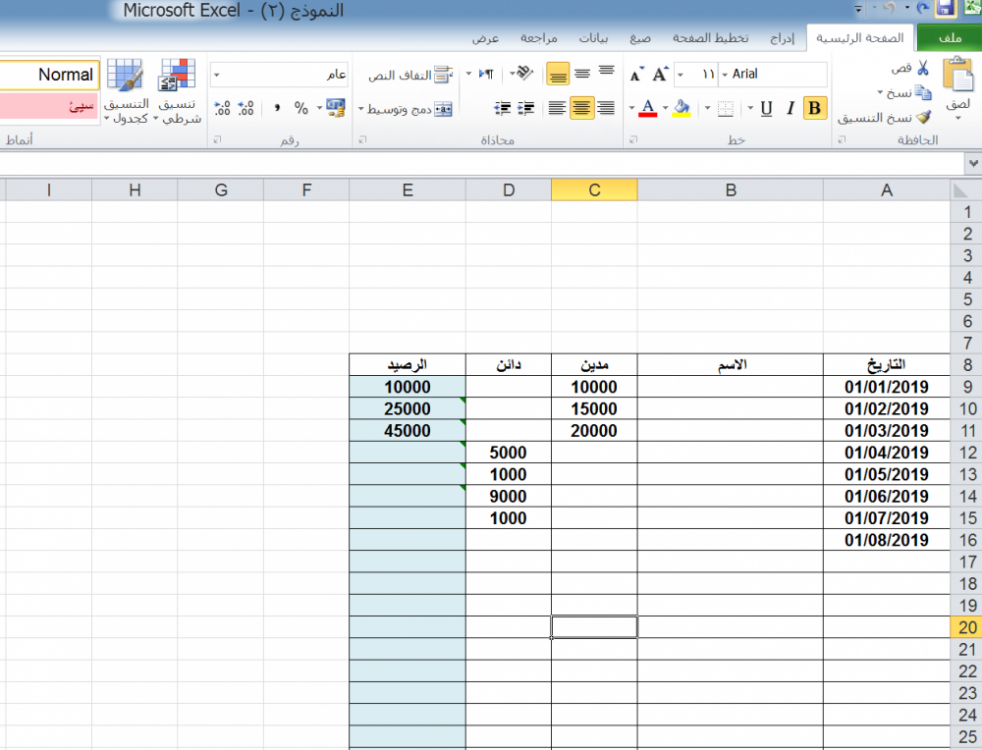Click the Format Painter brush icon

922,116
